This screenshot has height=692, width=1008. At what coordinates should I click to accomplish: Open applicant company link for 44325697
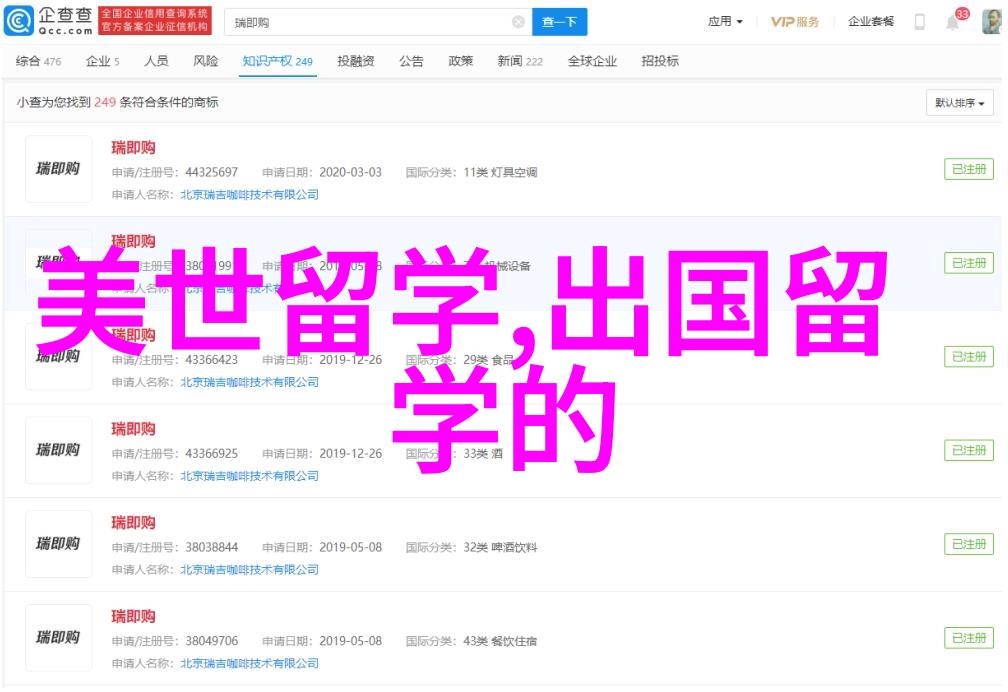[x=249, y=195]
